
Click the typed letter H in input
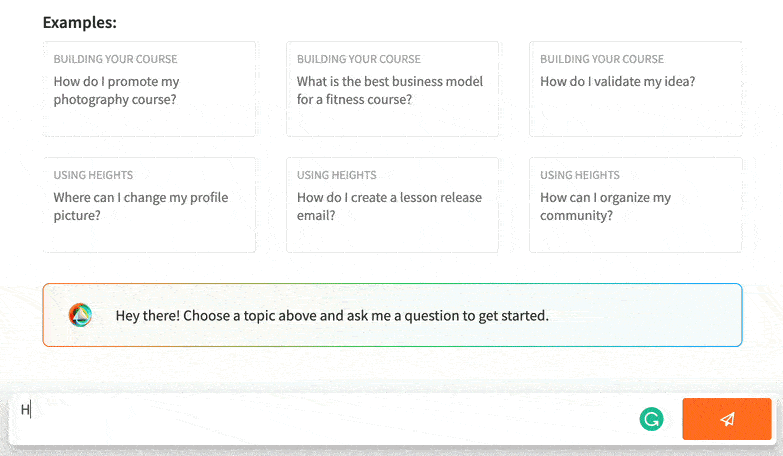point(25,410)
